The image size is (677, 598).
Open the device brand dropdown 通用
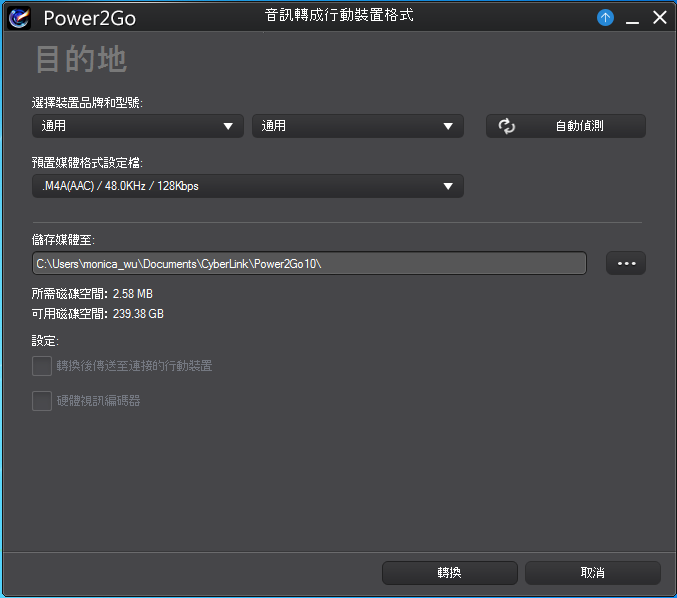point(138,126)
